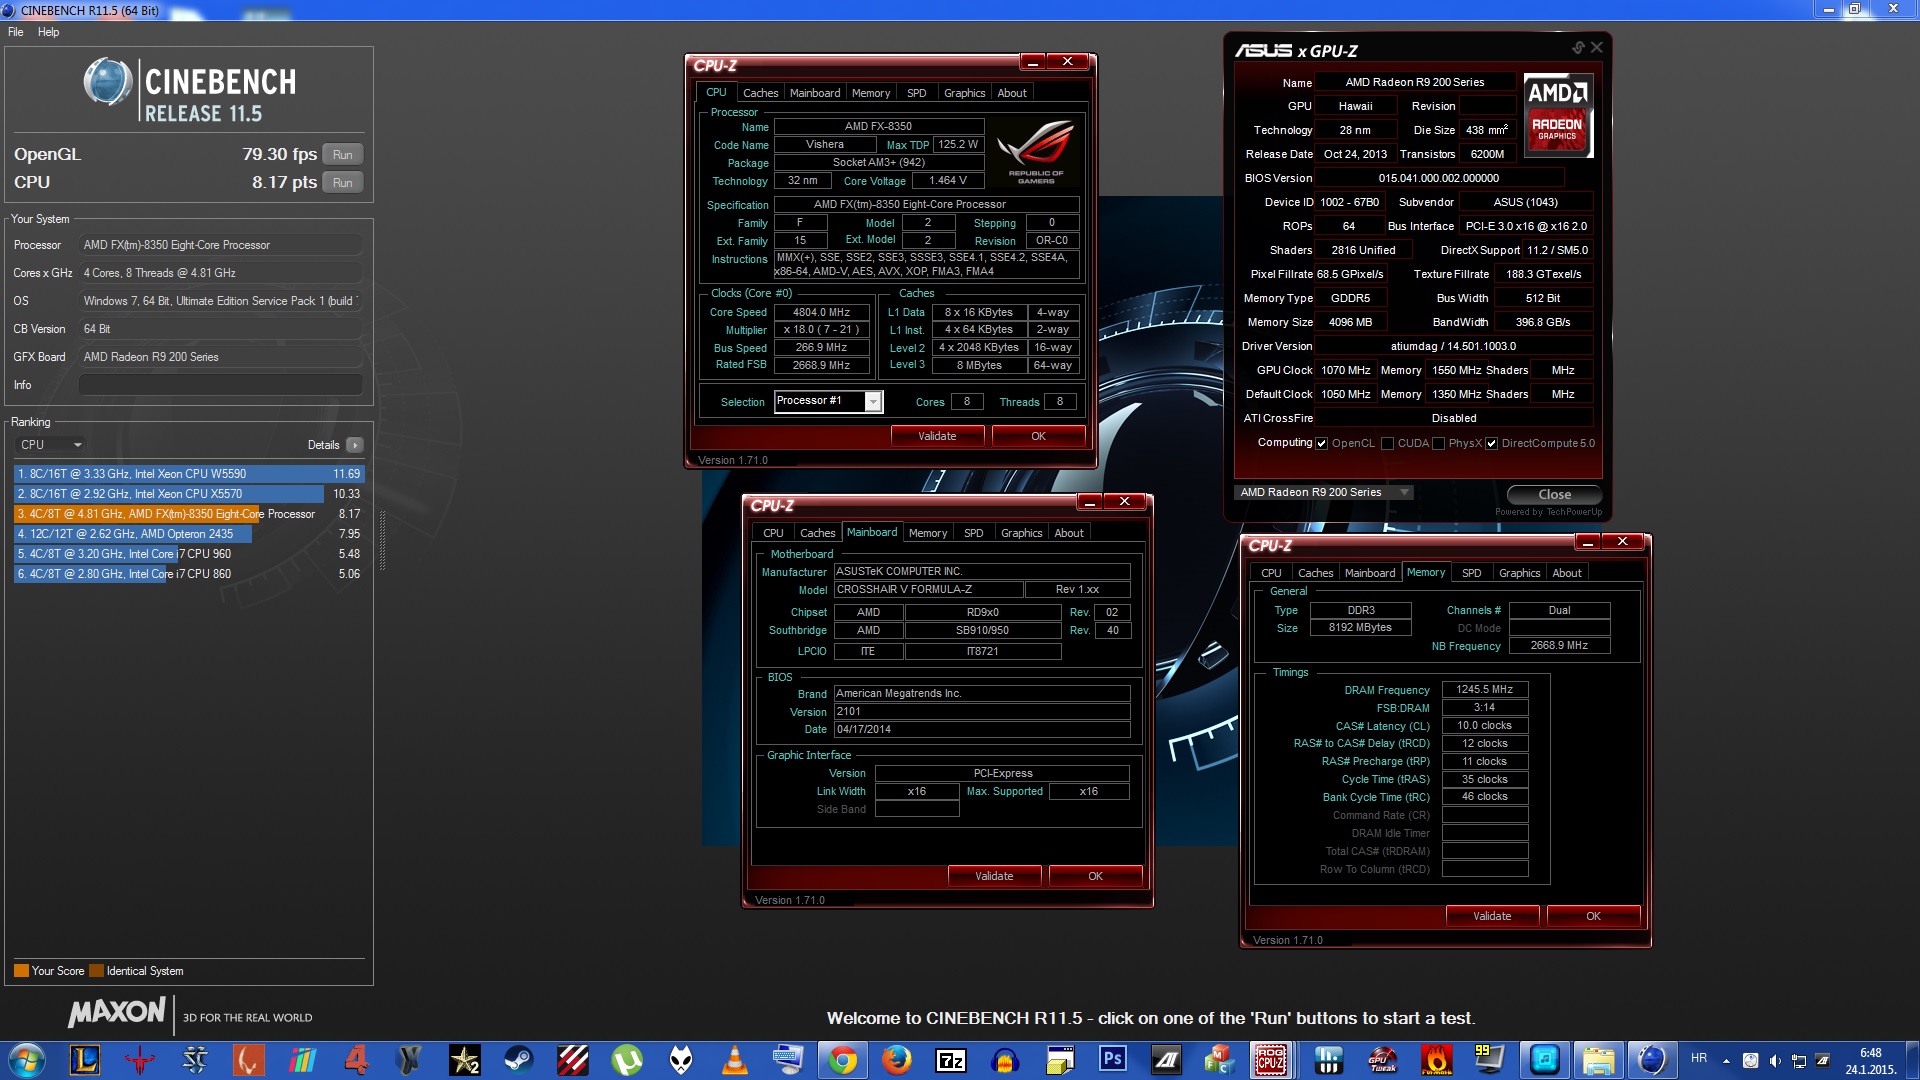Open Firefox from the taskbar

[x=896, y=1059]
